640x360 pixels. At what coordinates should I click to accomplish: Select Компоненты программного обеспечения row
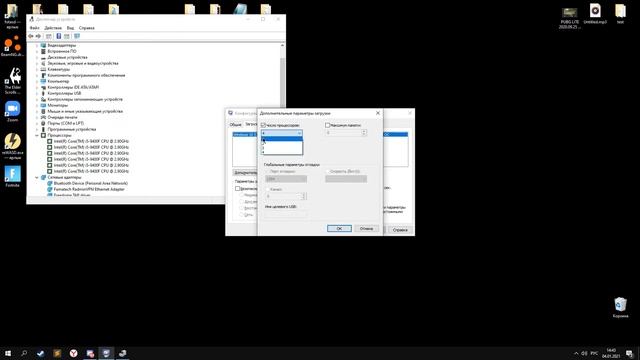click(86, 76)
